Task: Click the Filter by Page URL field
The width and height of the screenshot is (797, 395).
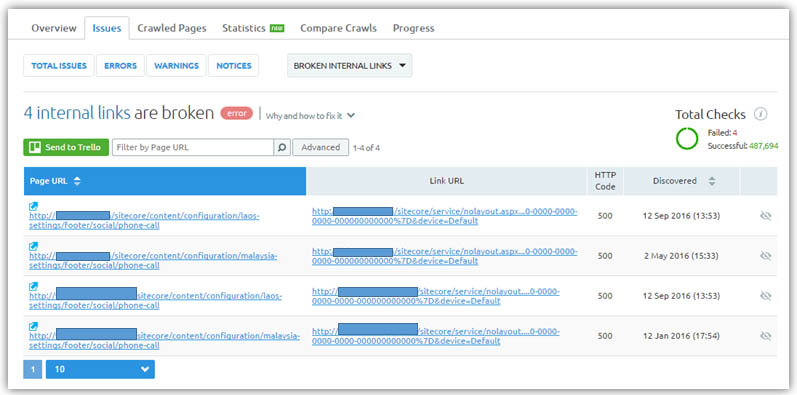Action: click(x=193, y=147)
